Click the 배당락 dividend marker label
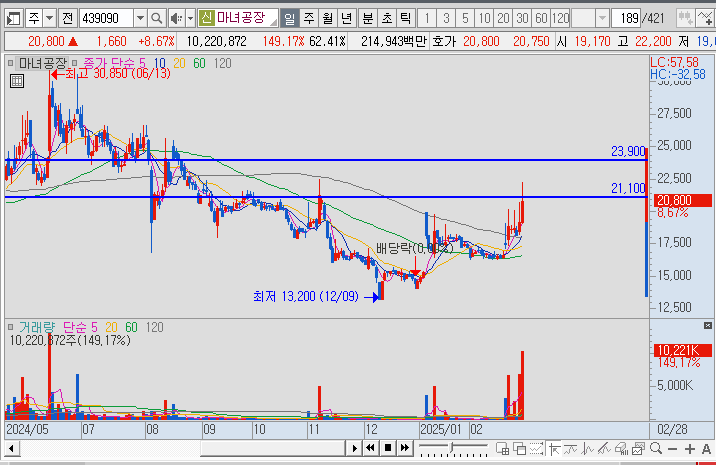 pyautogui.click(x=415, y=248)
